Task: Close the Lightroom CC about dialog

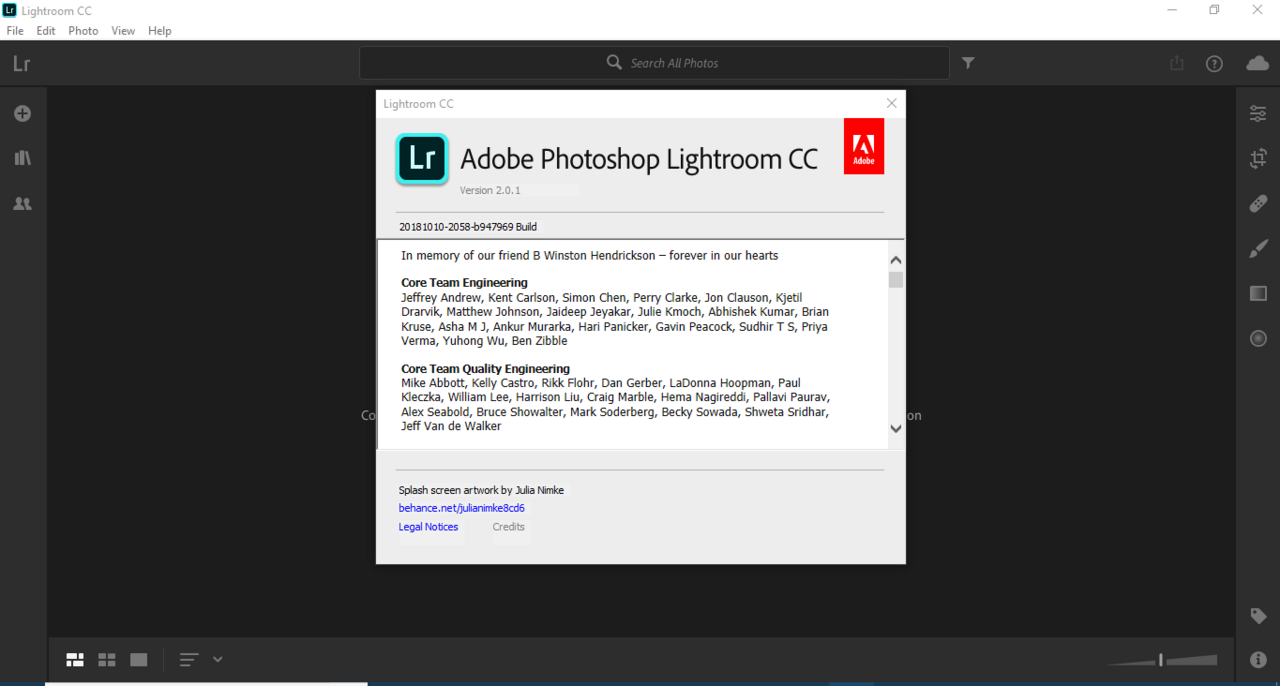Action: pyautogui.click(x=892, y=103)
